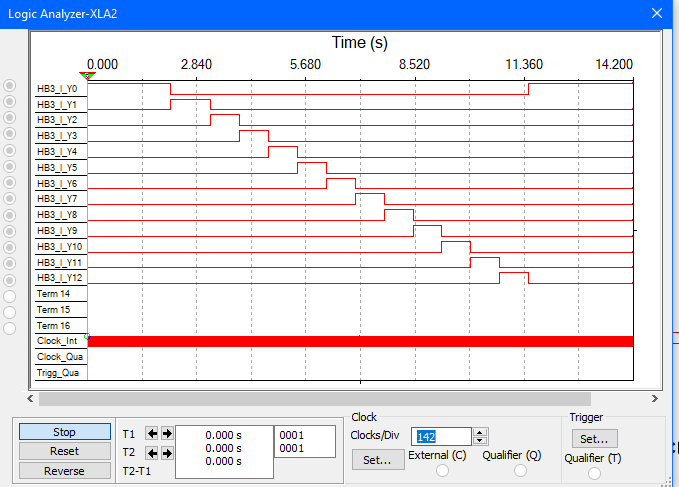Click the HB3_I_Y0 channel label
This screenshot has width=679, height=487.
coord(57,89)
